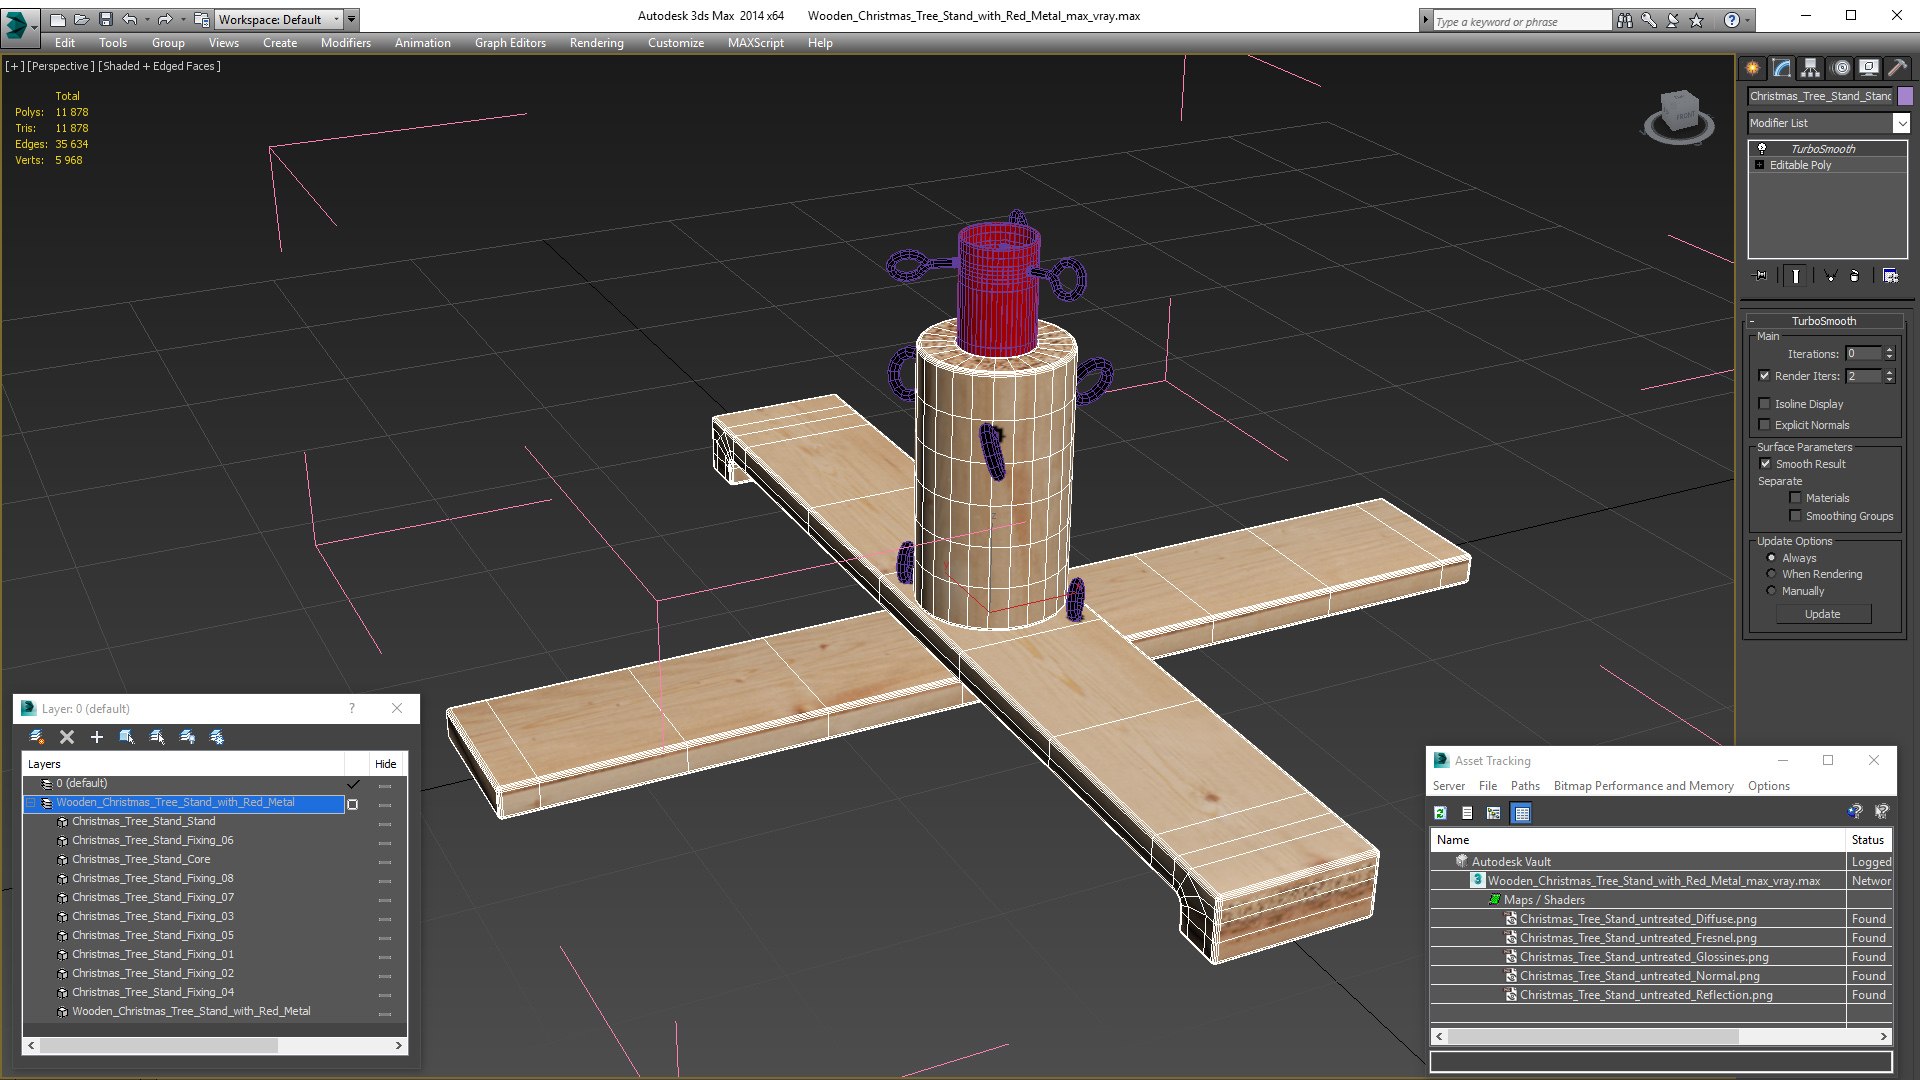Open the Rendering menu
This screenshot has height=1080, width=1920.
(596, 43)
